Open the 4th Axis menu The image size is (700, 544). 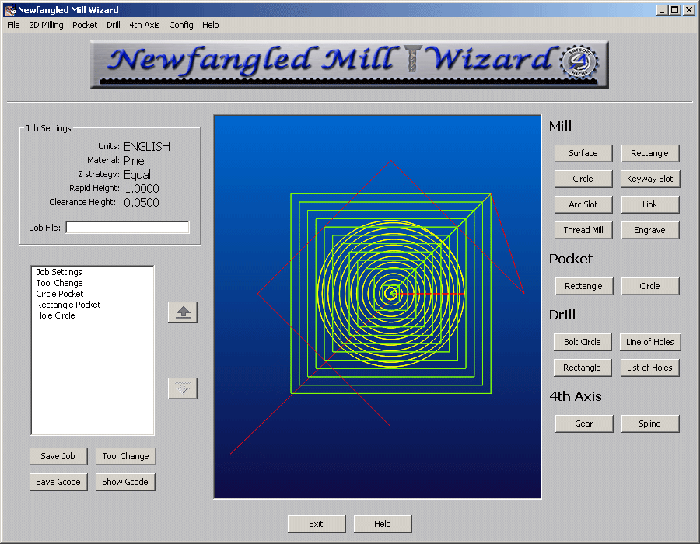(x=143, y=24)
